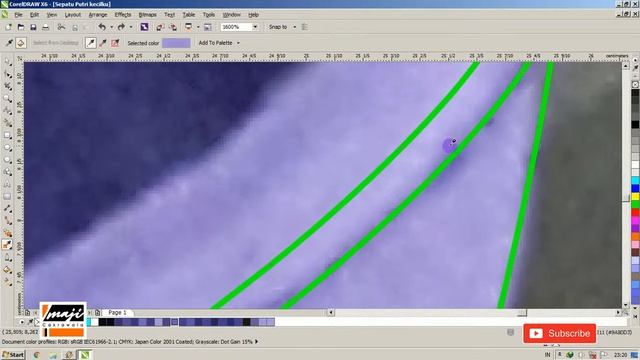Expand the color profiles status arrow
This screenshot has height=360, width=640.
tap(256, 342)
